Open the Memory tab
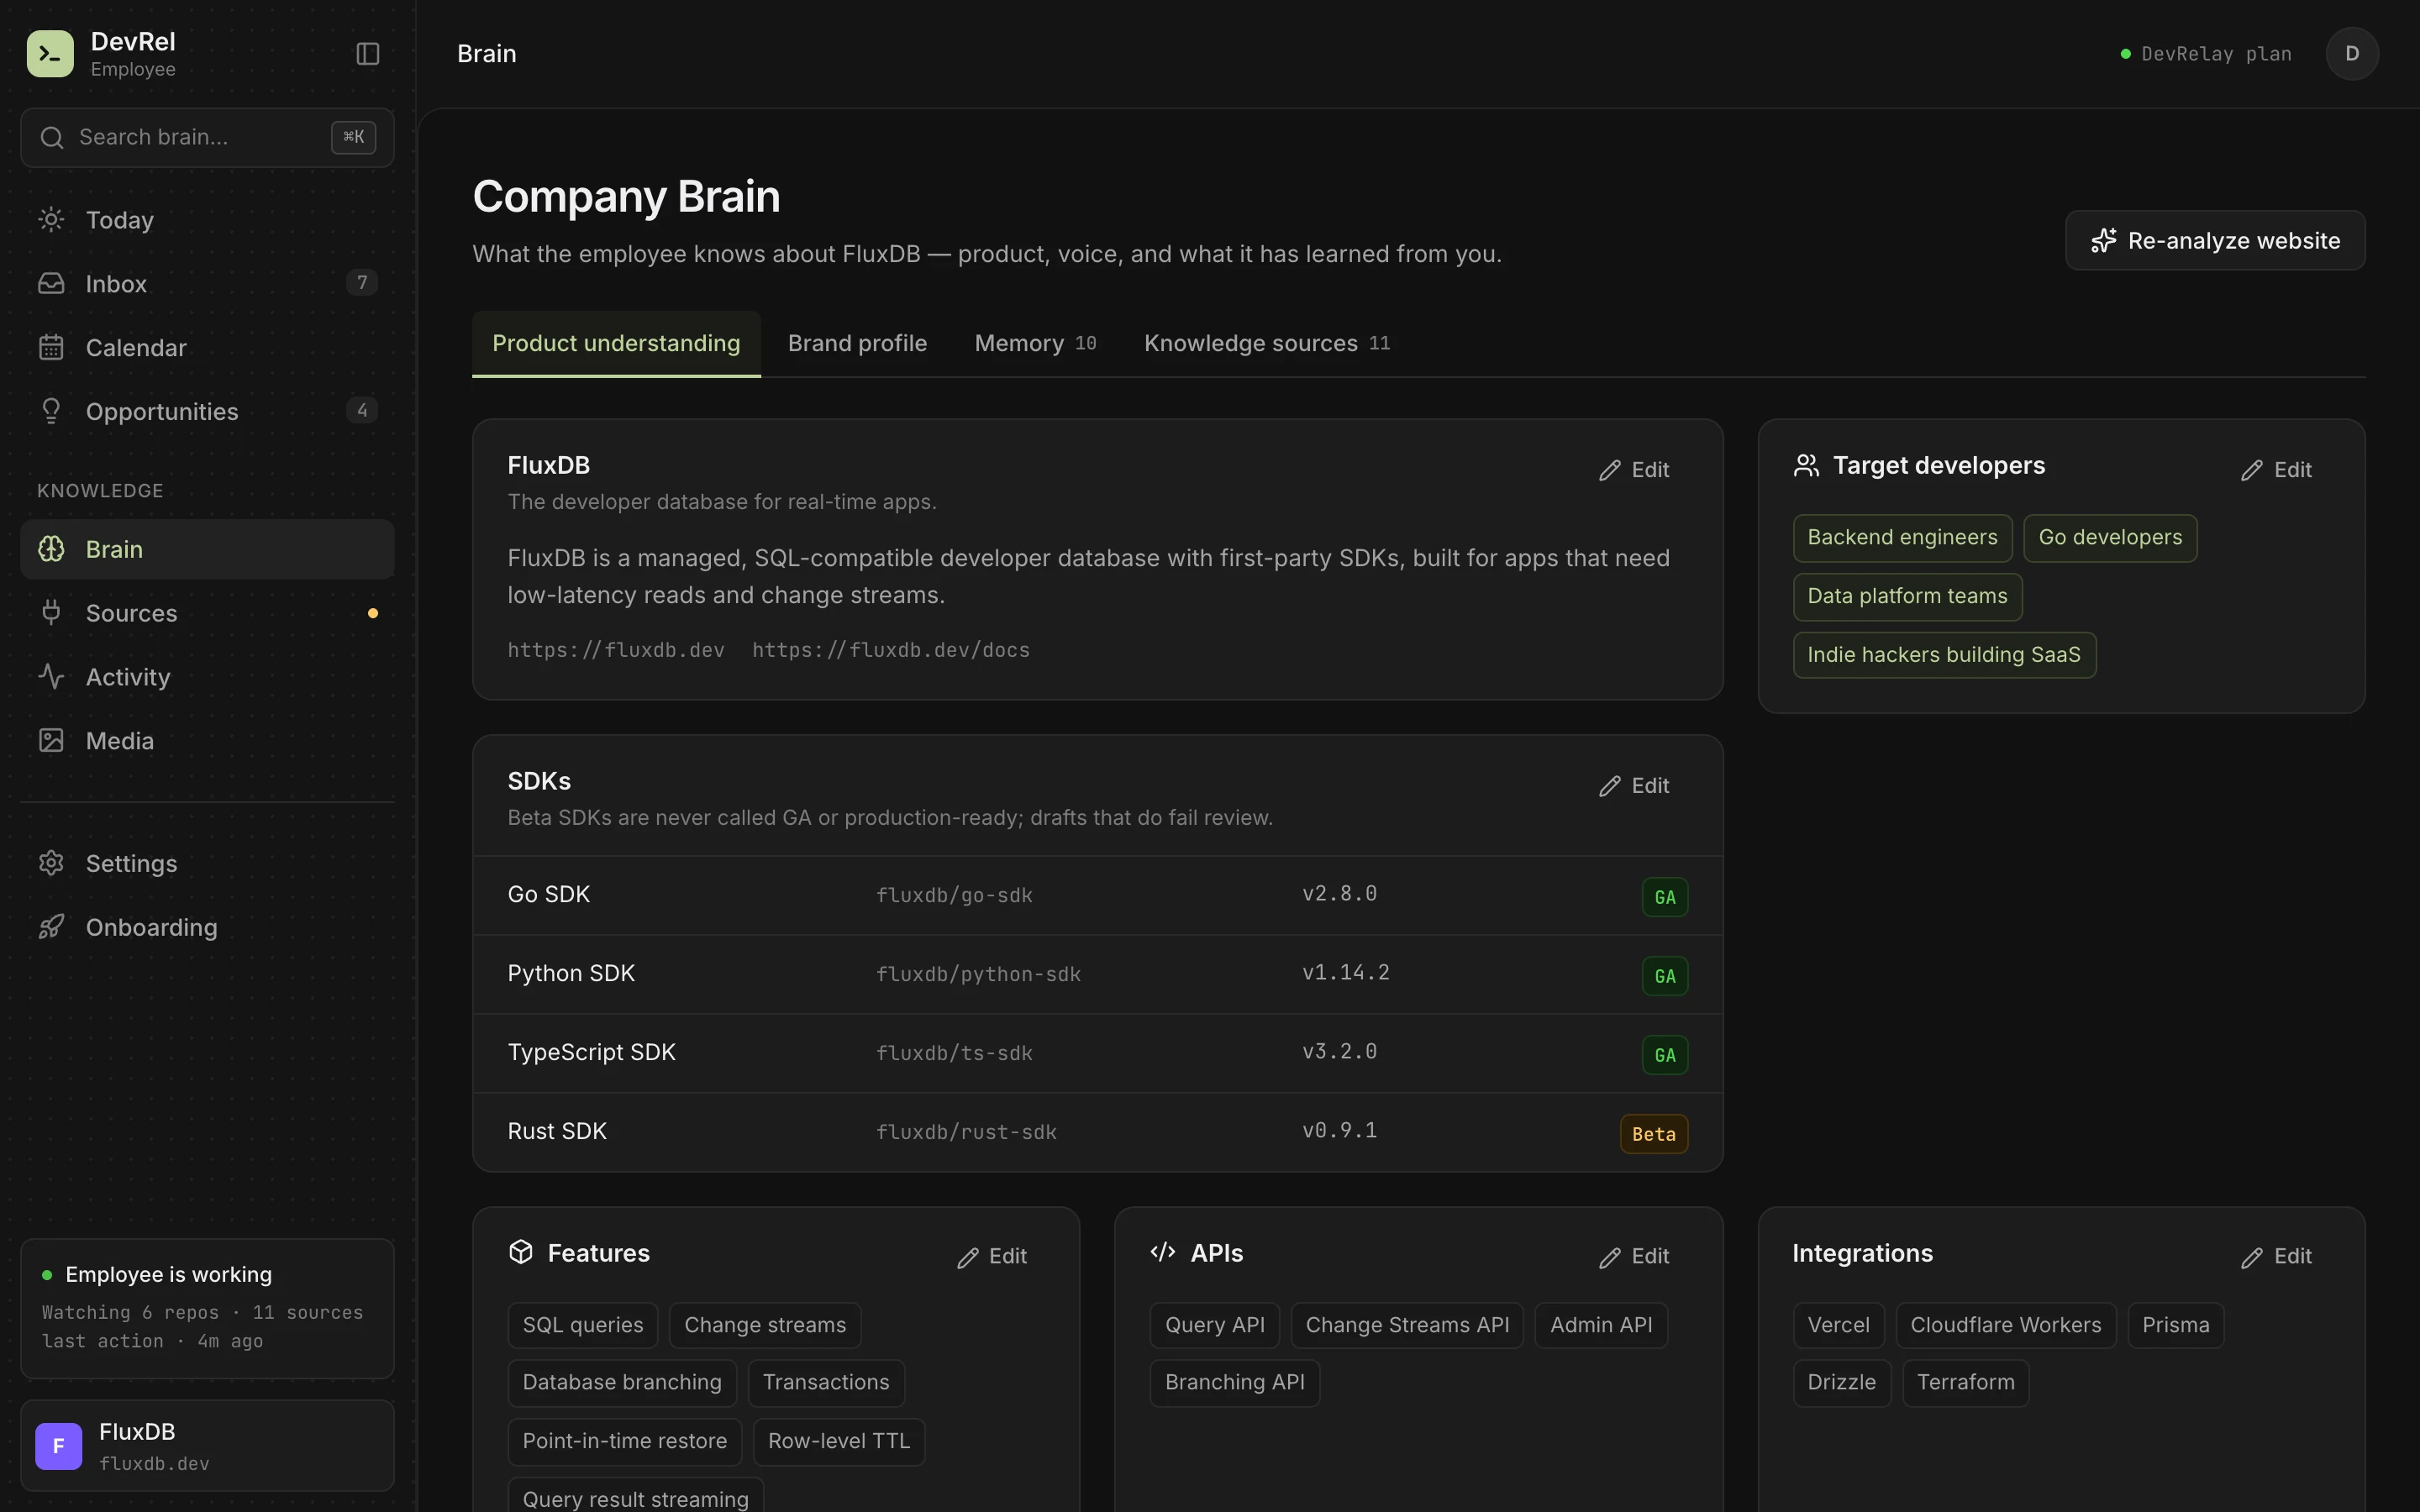Screen dimensions: 2420x1512 point(1035,343)
